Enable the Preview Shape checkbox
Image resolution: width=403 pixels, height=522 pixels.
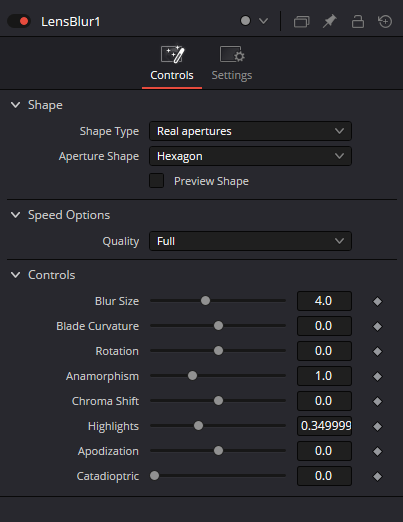coord(156,181)
